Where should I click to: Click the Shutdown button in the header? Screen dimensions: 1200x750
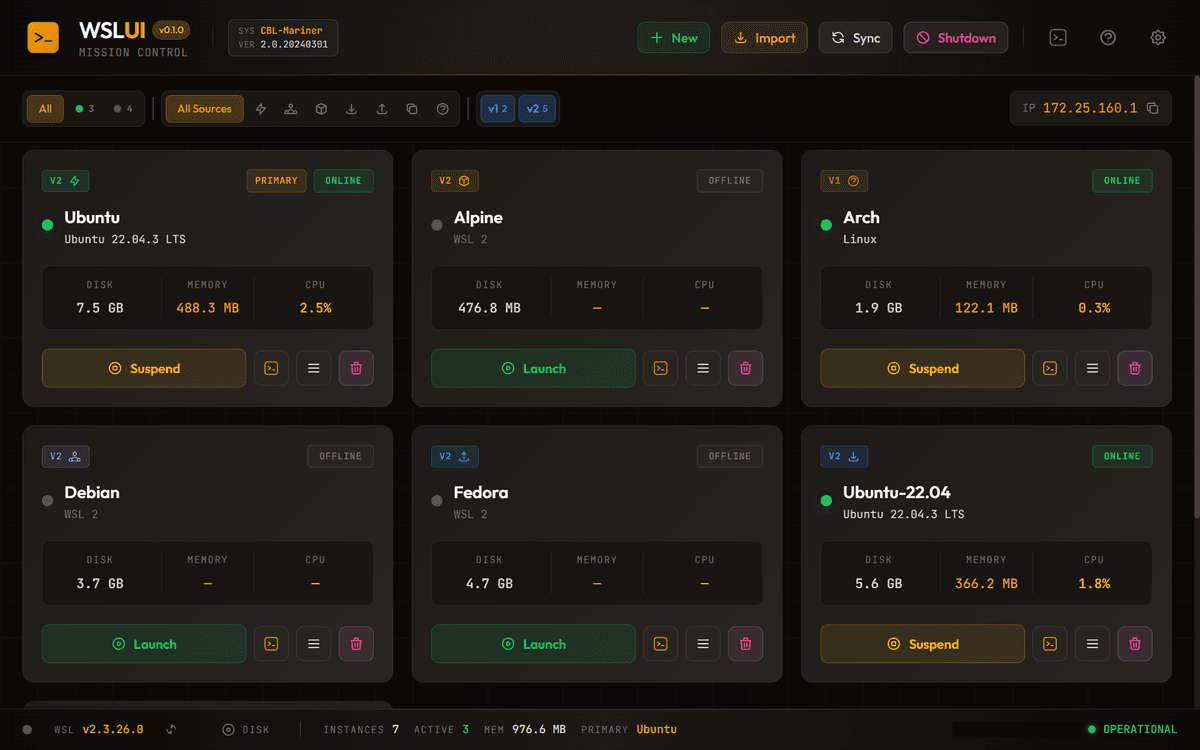point(955,37)
